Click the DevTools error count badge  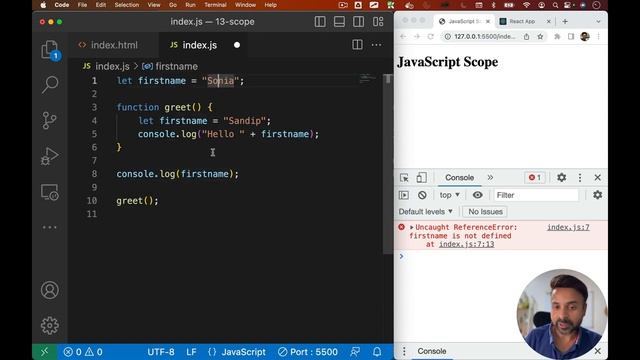coord(535,178)
